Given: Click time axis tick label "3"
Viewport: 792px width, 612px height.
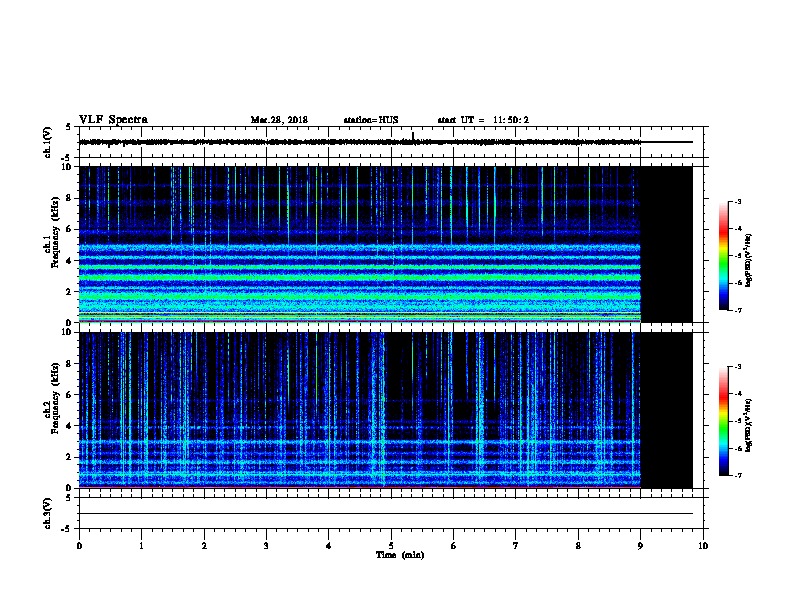Looking at the screenshot, I should click(266, 545).
